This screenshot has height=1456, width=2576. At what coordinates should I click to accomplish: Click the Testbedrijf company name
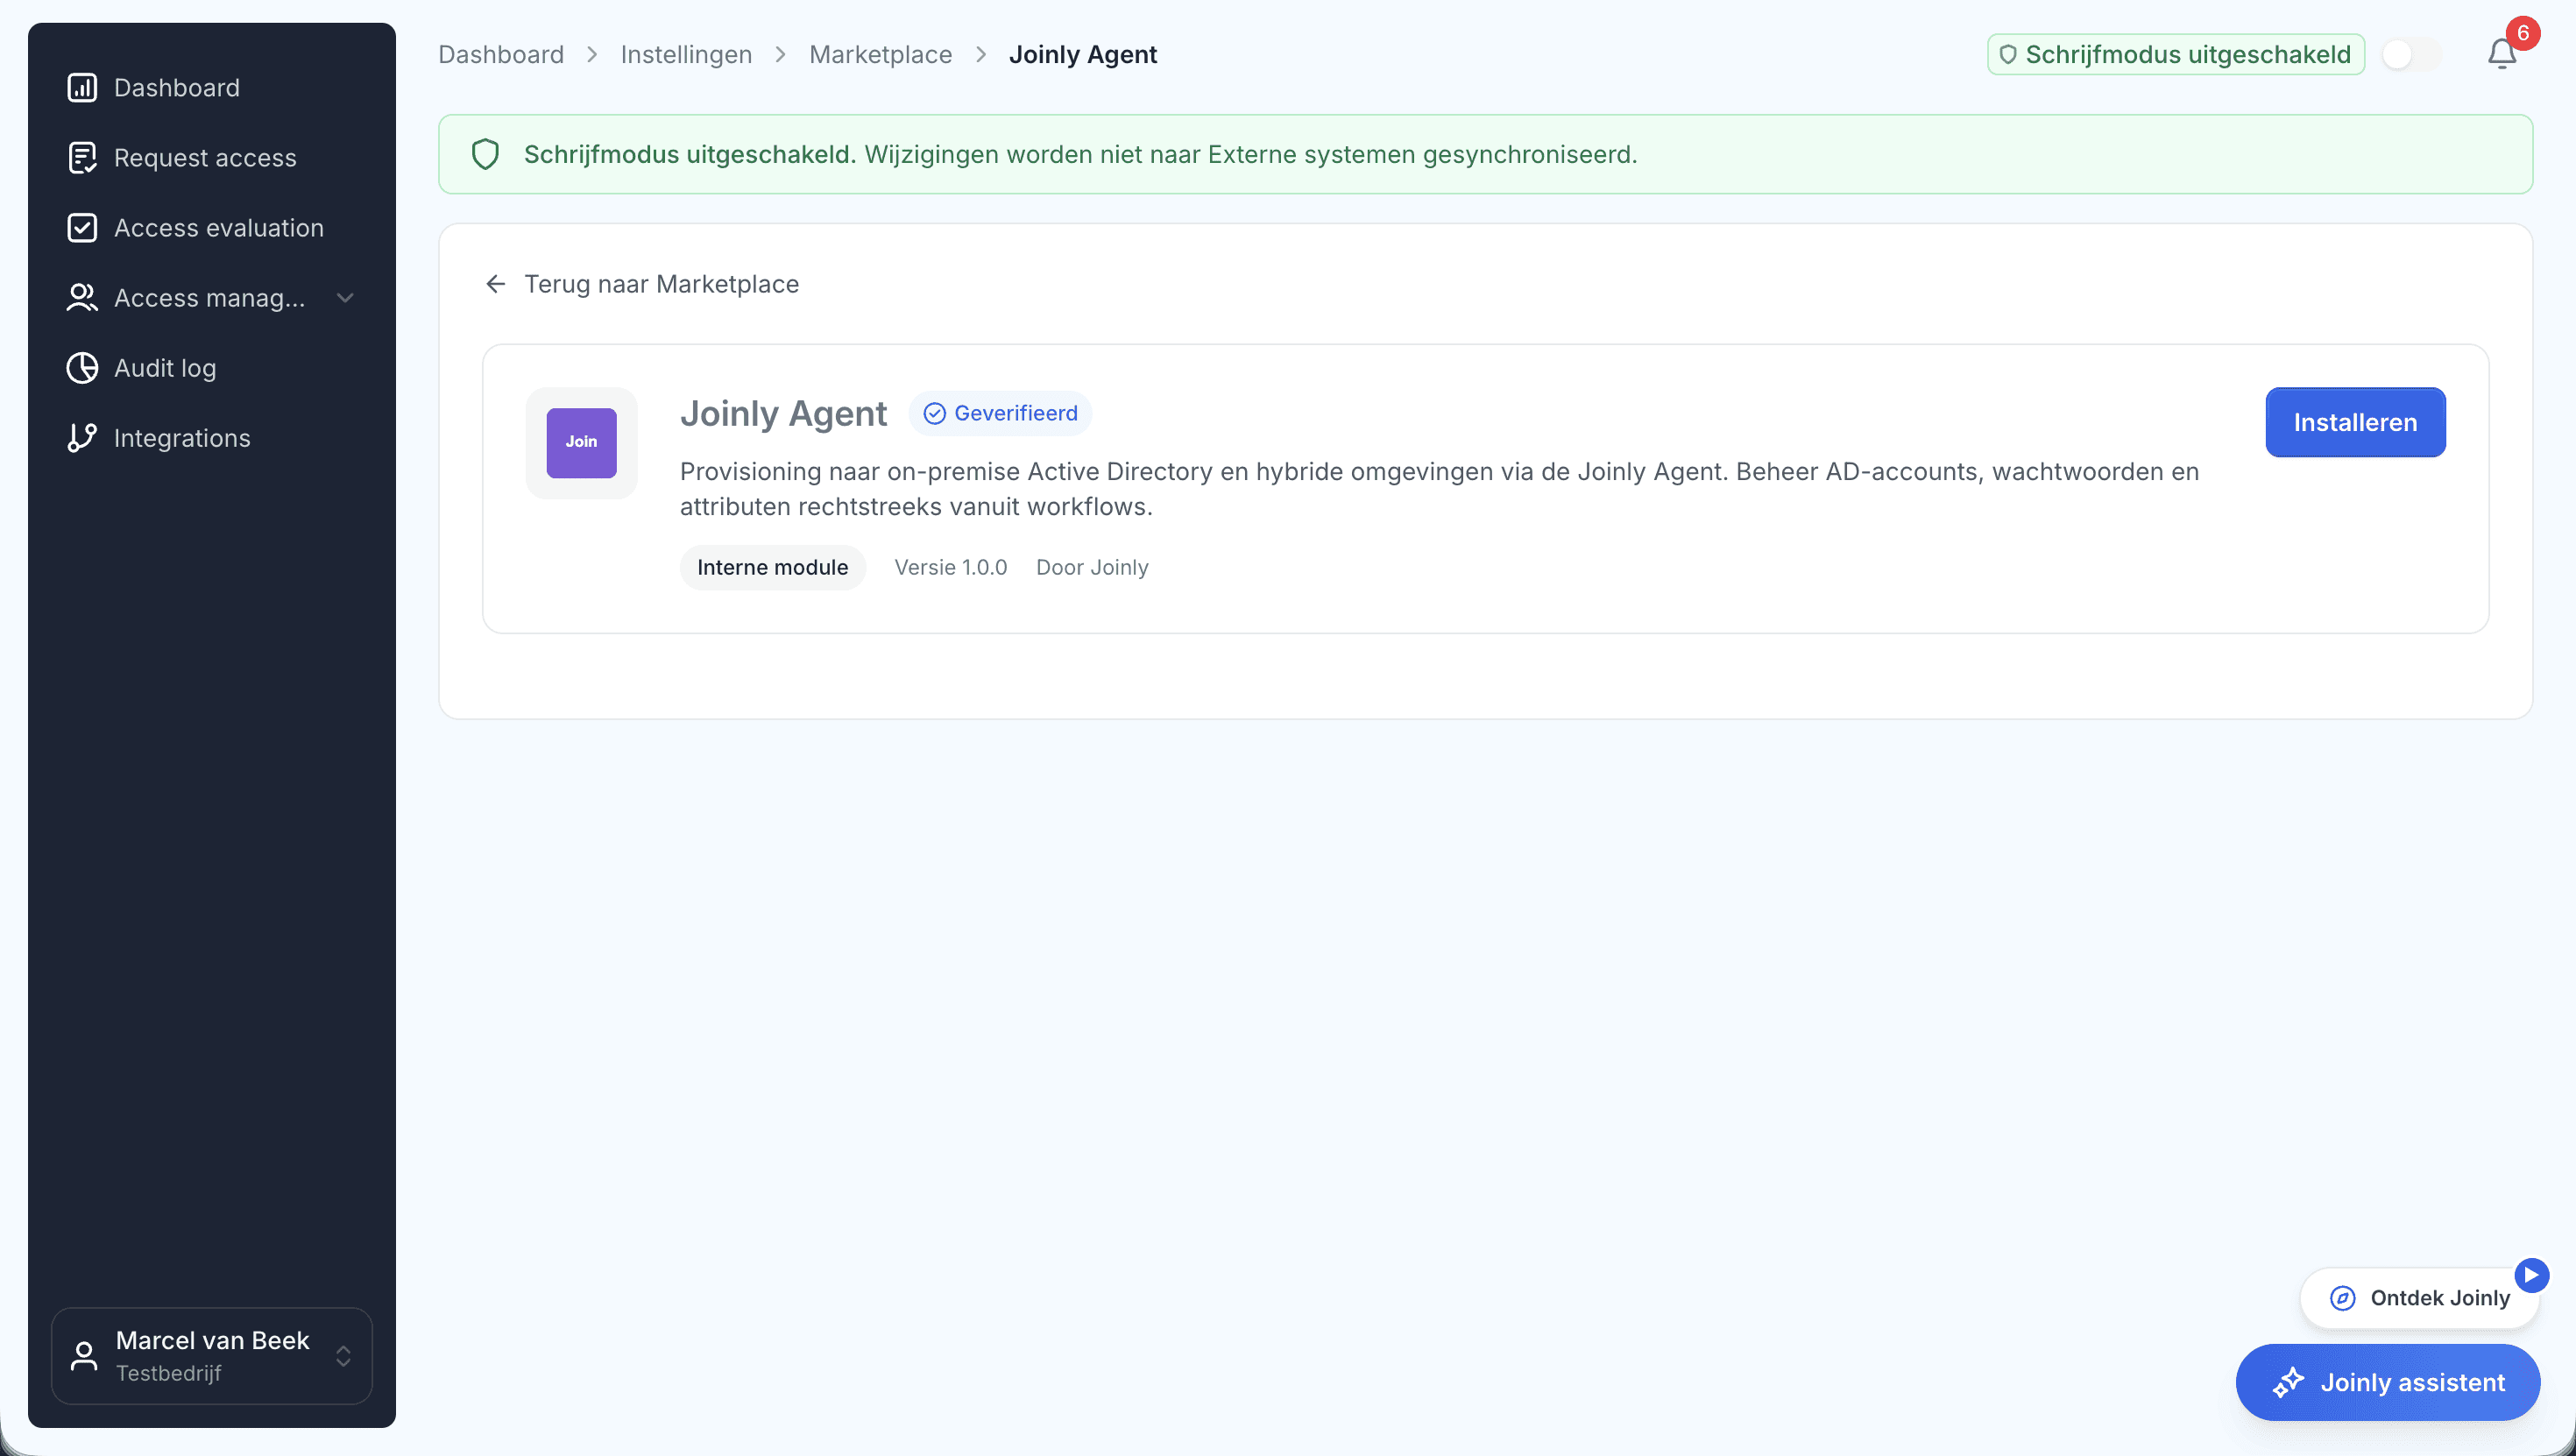(x=169, y=1374)
